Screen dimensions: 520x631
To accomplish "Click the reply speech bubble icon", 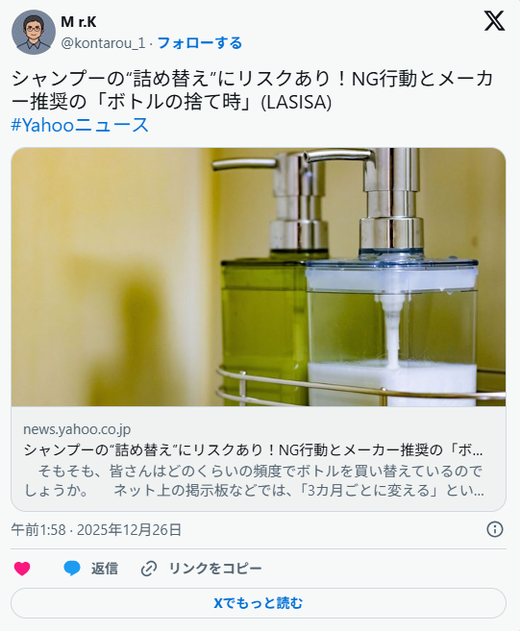I will (72, 569).
